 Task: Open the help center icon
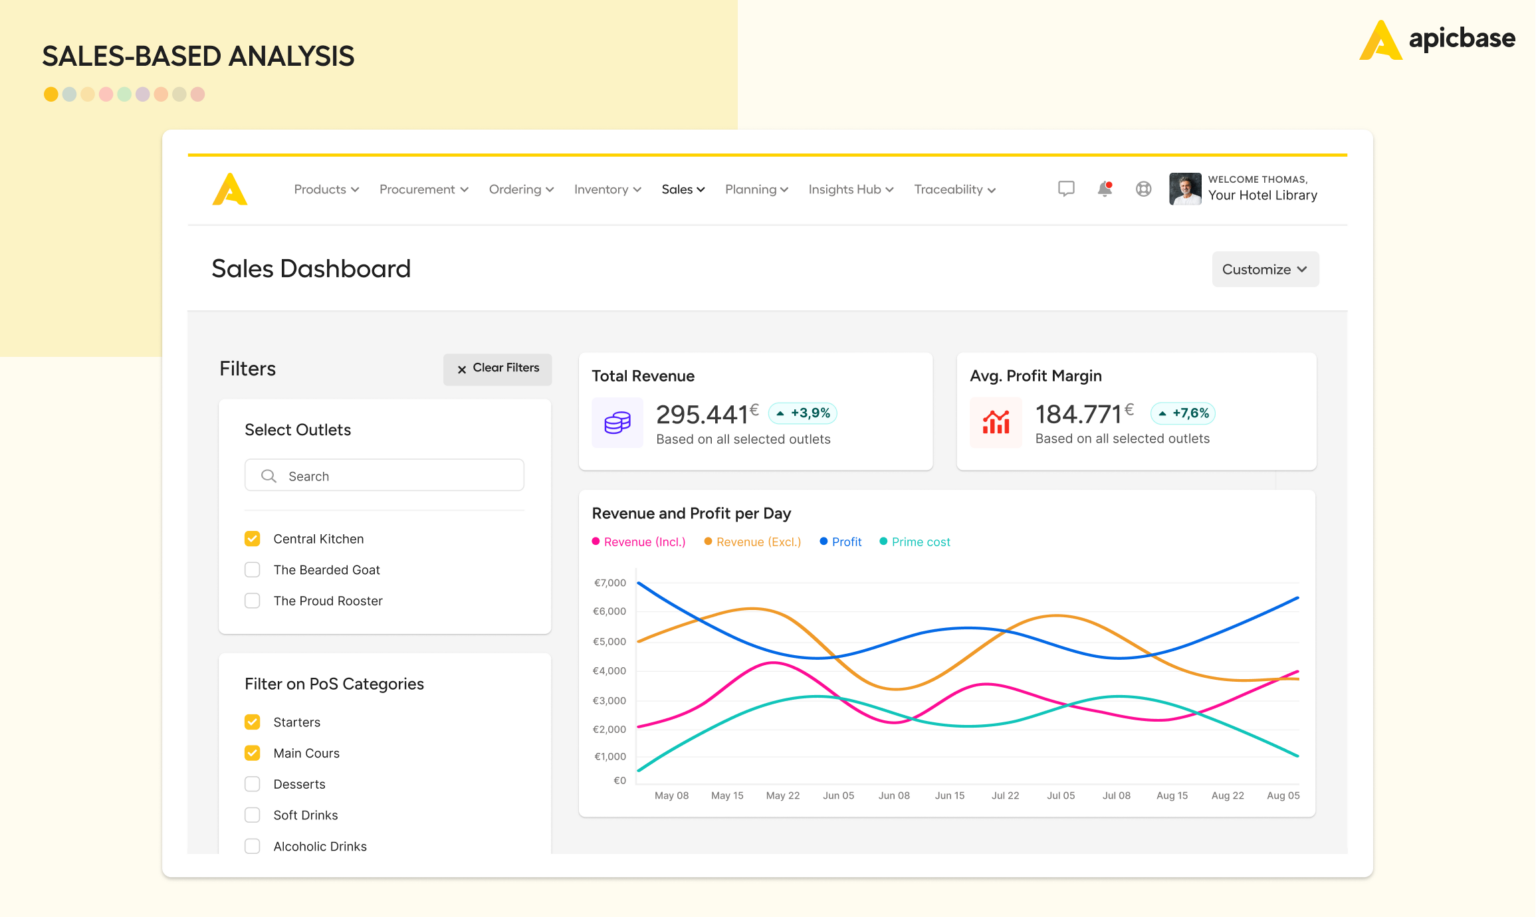pyautogui.click(x=1143, y=188)
